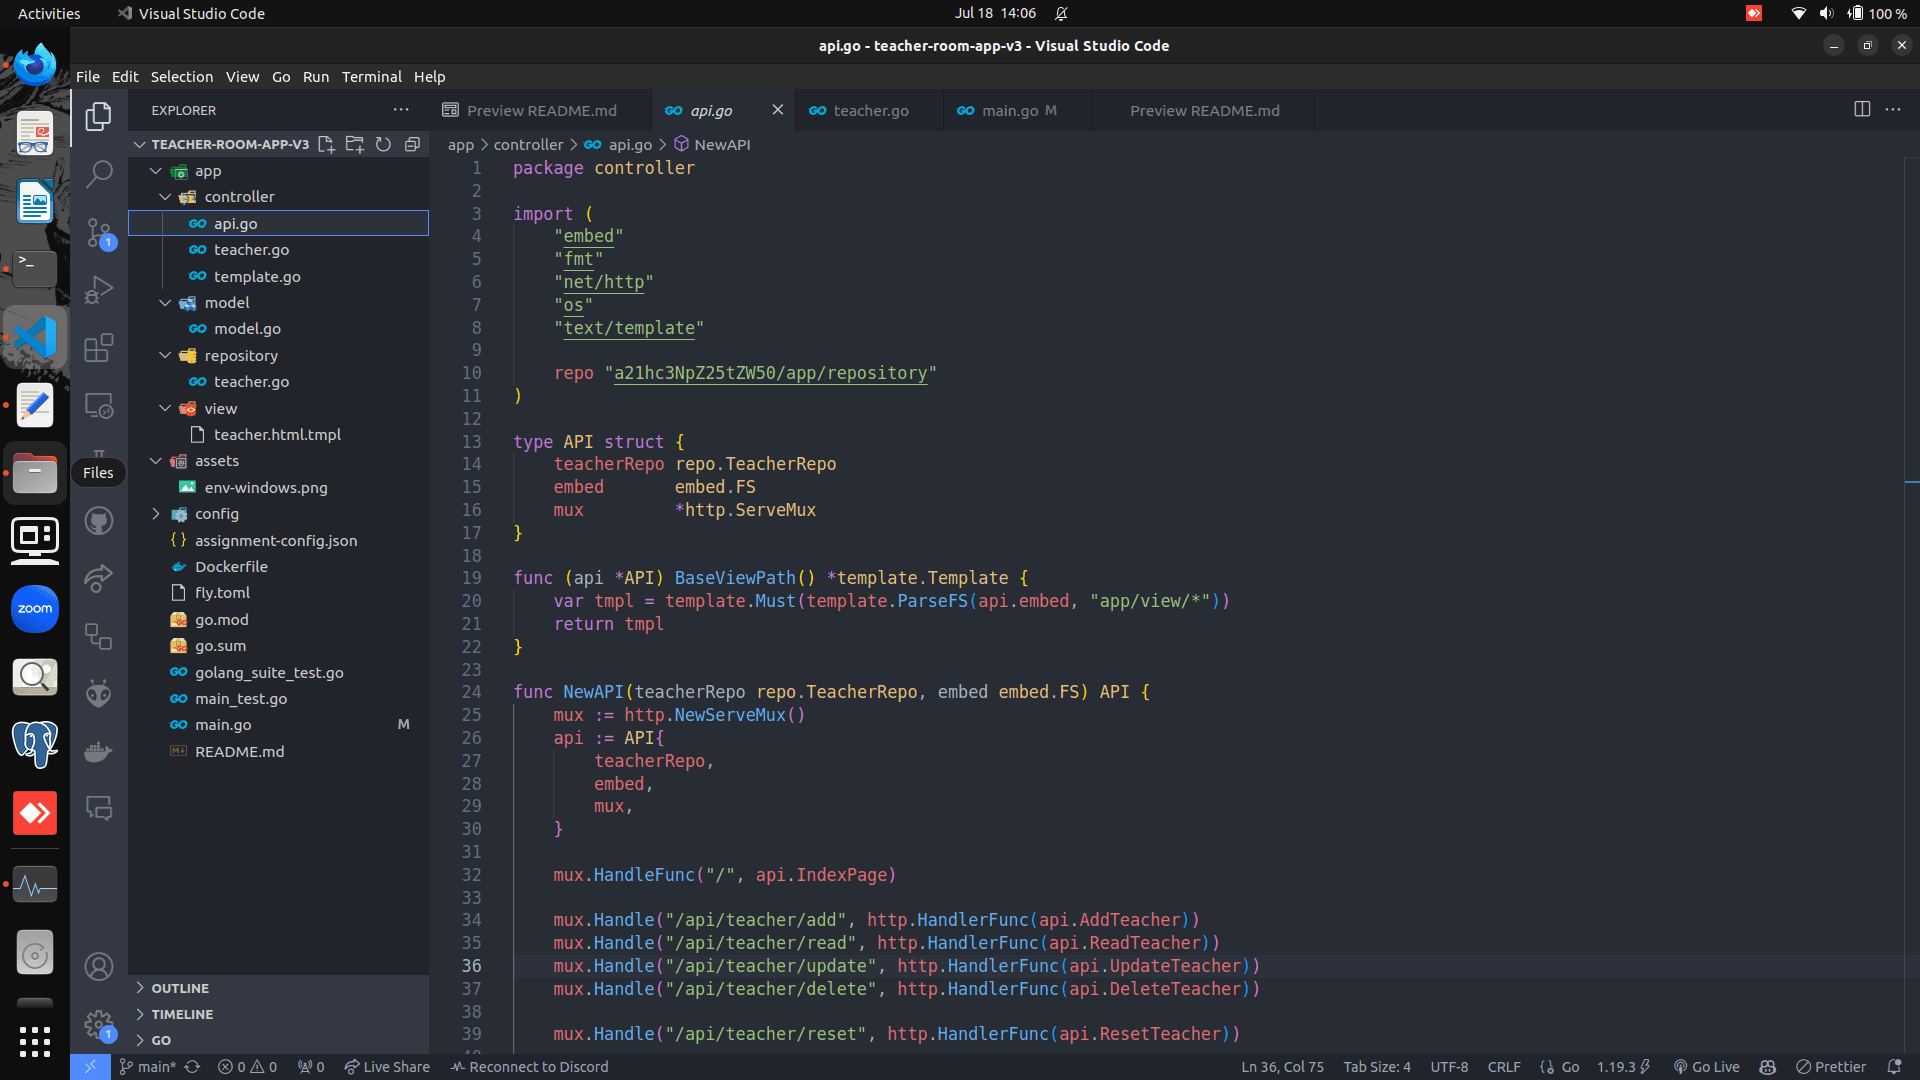The image size is (1920, 1080).
Task: Open the Search view in activity bar
Action: [x=98, y=174]
